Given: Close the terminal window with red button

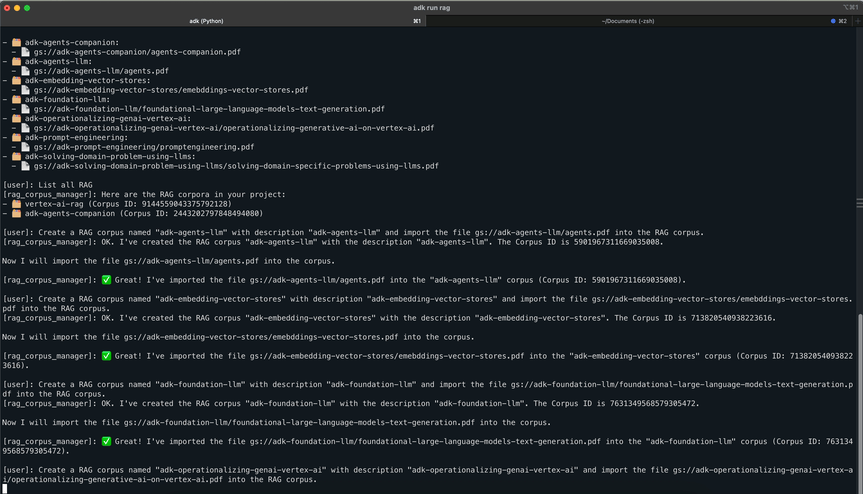Looking at the screenshot, I should [x=7, y=8].
